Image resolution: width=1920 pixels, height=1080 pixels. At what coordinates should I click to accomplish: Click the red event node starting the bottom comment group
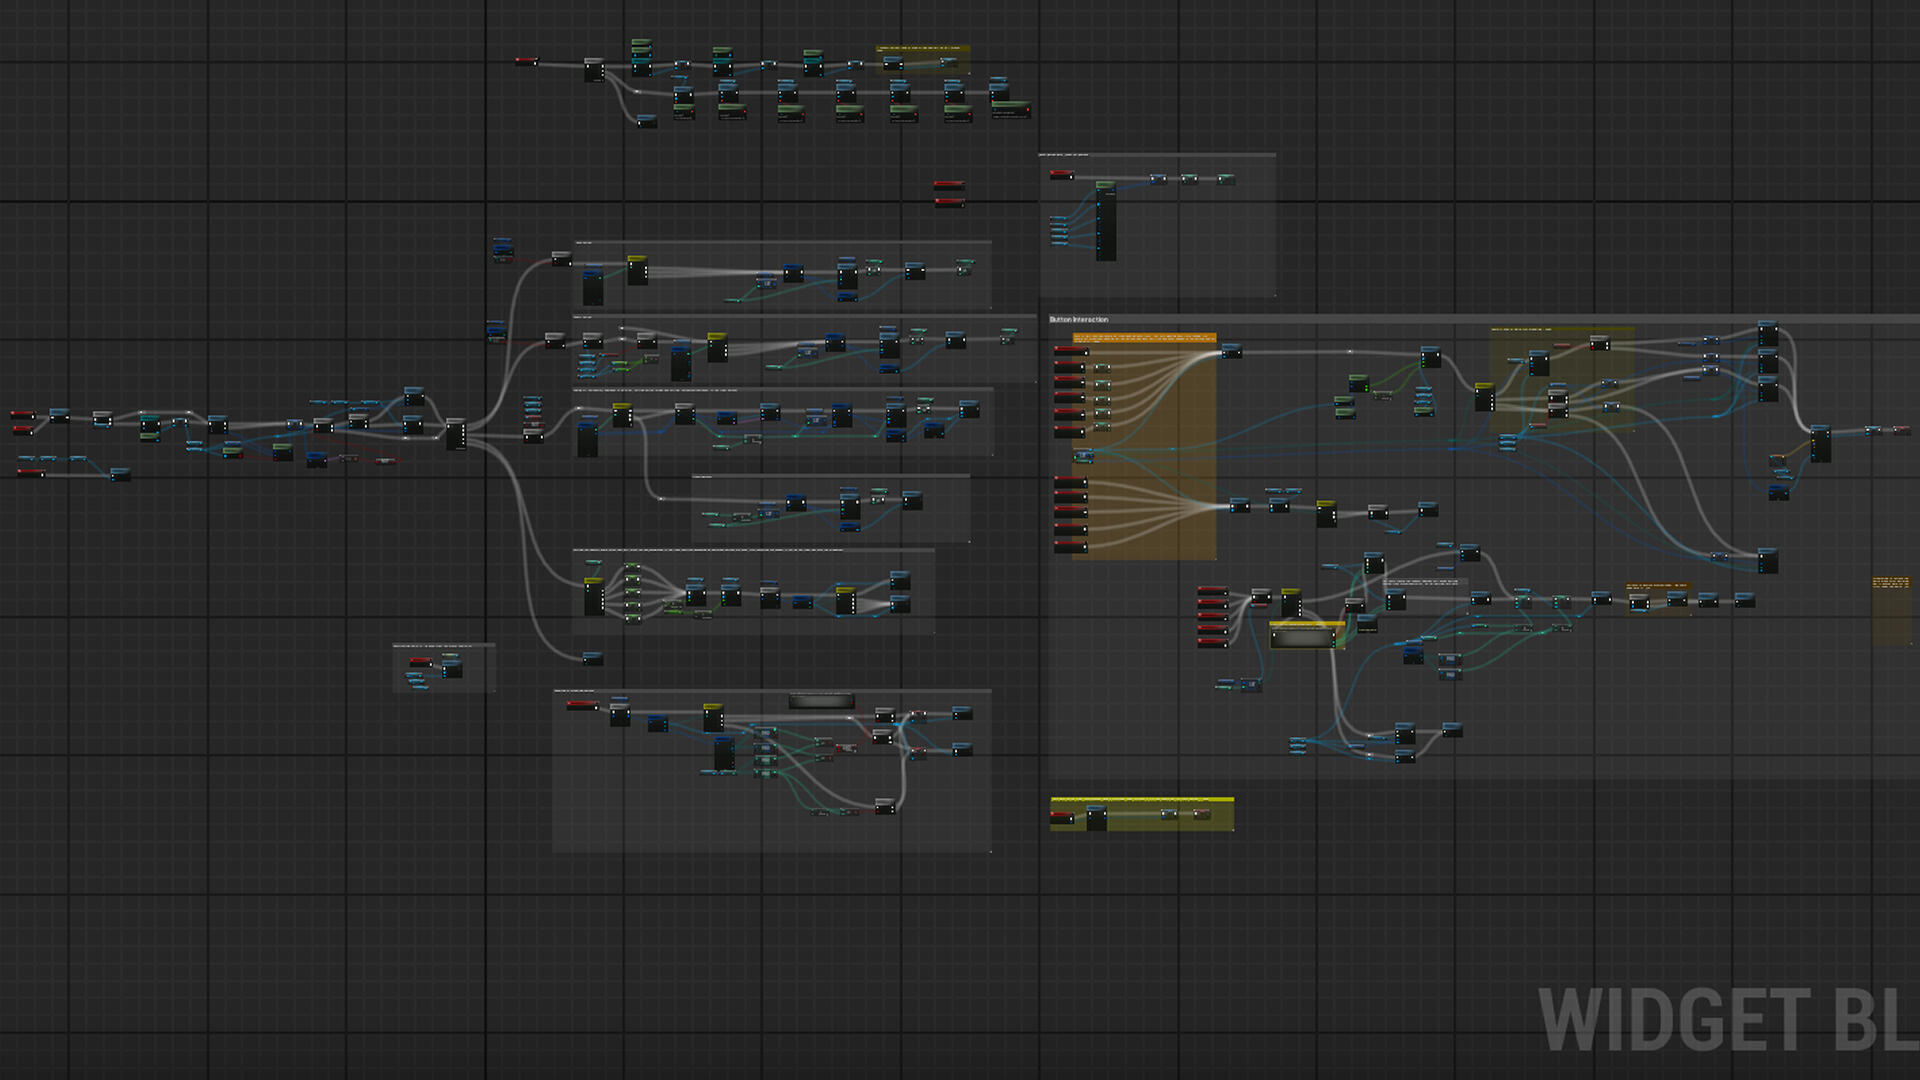(x=581, y=705)
